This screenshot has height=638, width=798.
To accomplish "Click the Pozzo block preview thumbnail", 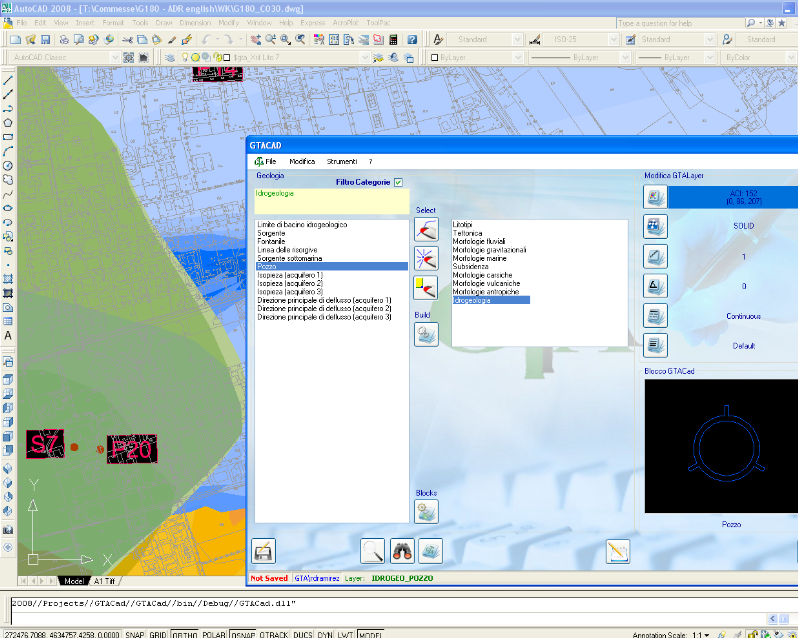I will (x=721, y=446).
